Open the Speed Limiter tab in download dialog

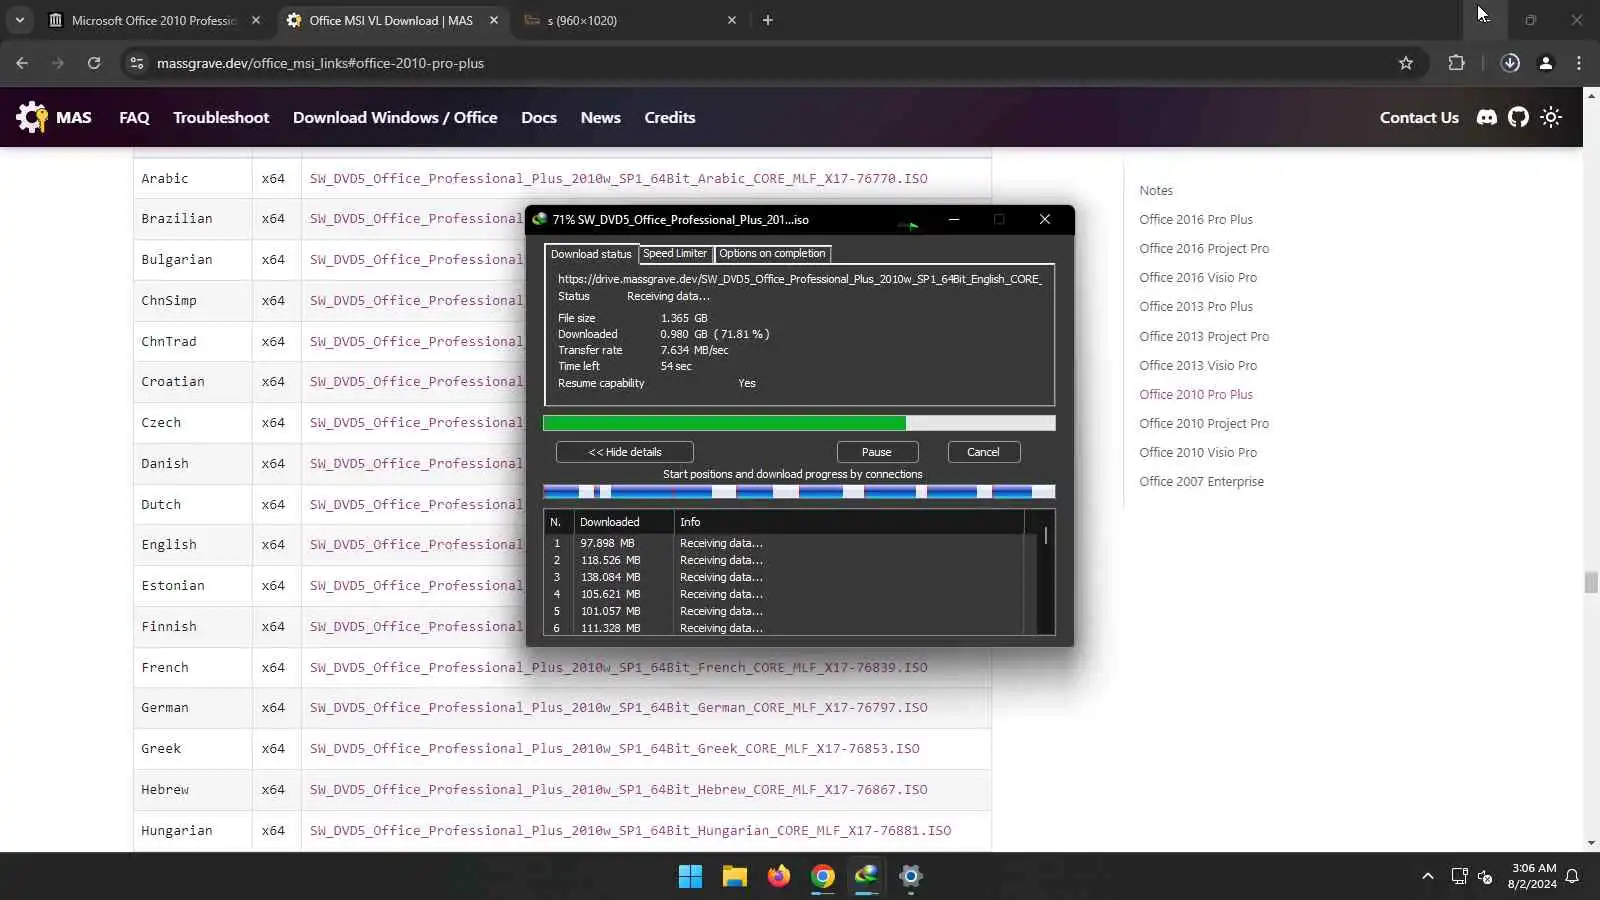point(675,254)
